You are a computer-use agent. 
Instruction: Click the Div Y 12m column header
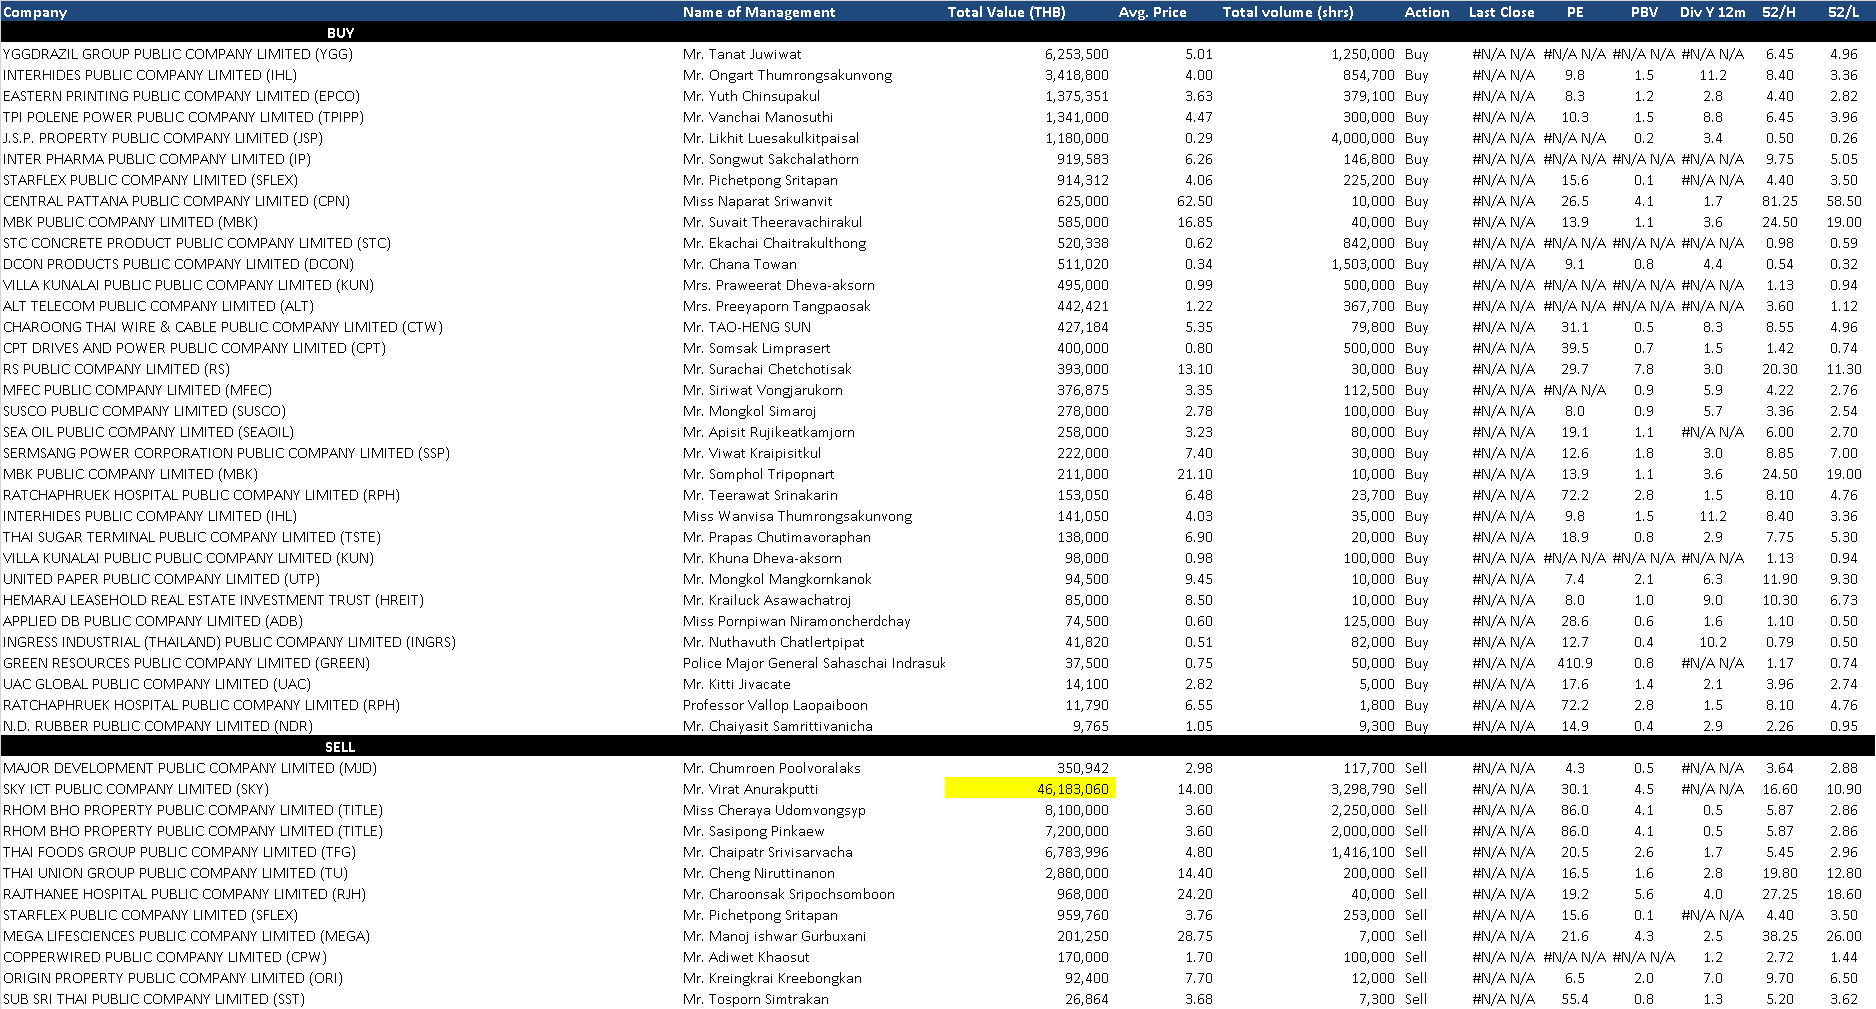pyautogui.click(x=1712, y=12)
